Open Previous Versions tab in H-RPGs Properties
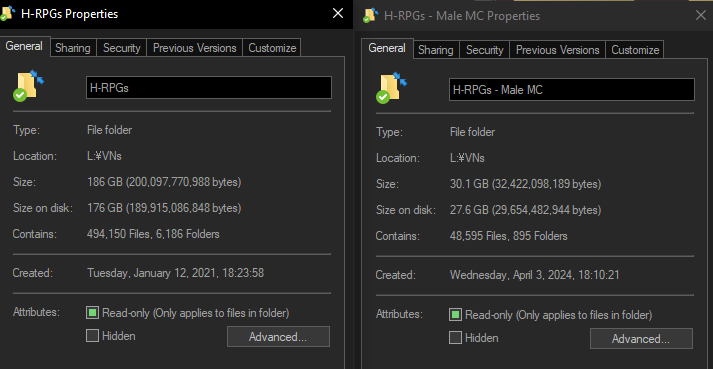 [x=195, y=48]
